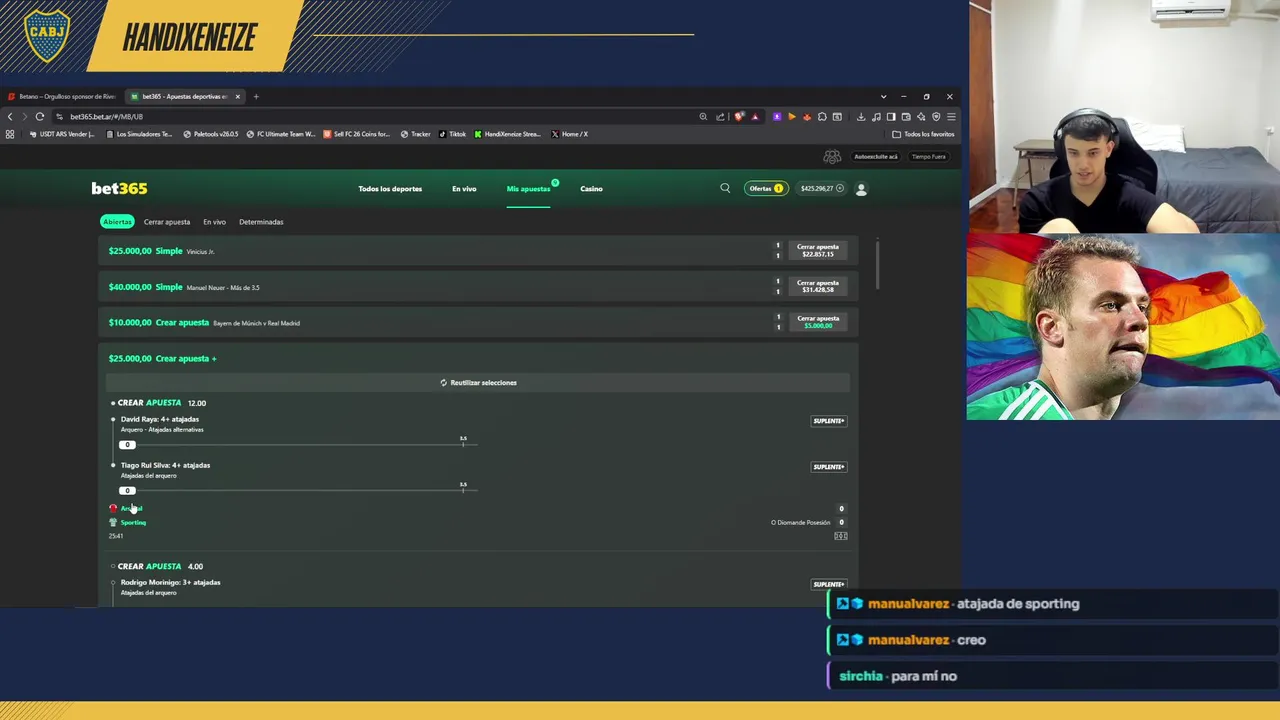The image size is (1280, 720).
Task: Click the bet365 logo
Action: [119, 188]
